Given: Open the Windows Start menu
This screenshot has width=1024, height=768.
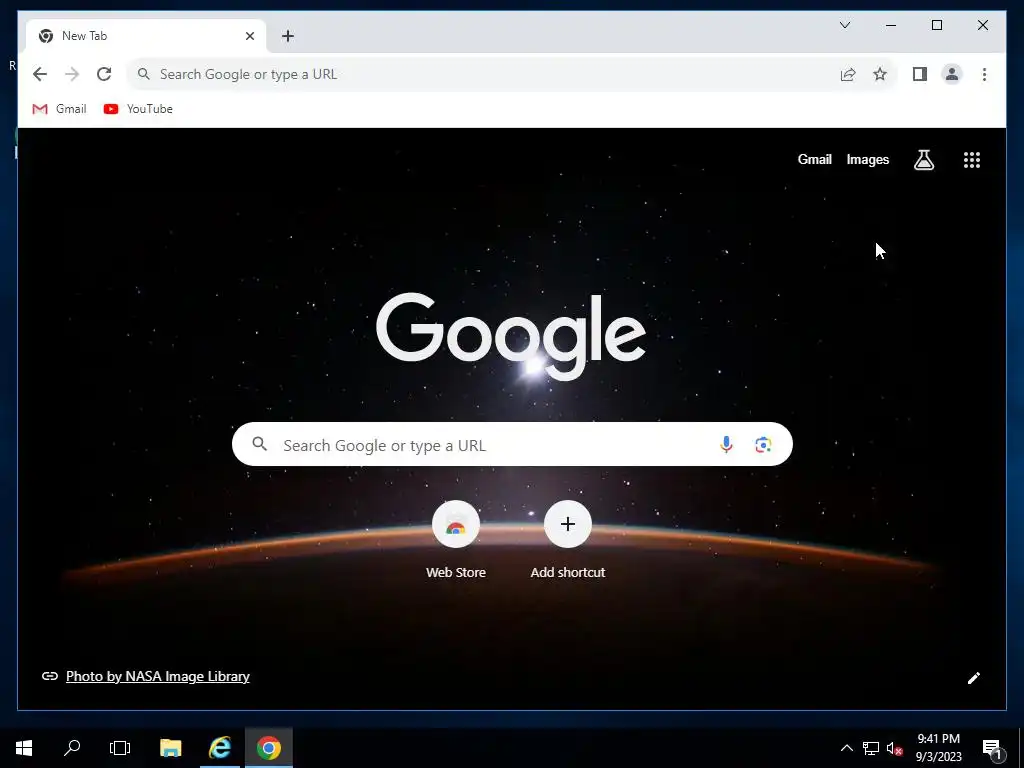Looking at the screenshot, I should (x=24, y=748).
